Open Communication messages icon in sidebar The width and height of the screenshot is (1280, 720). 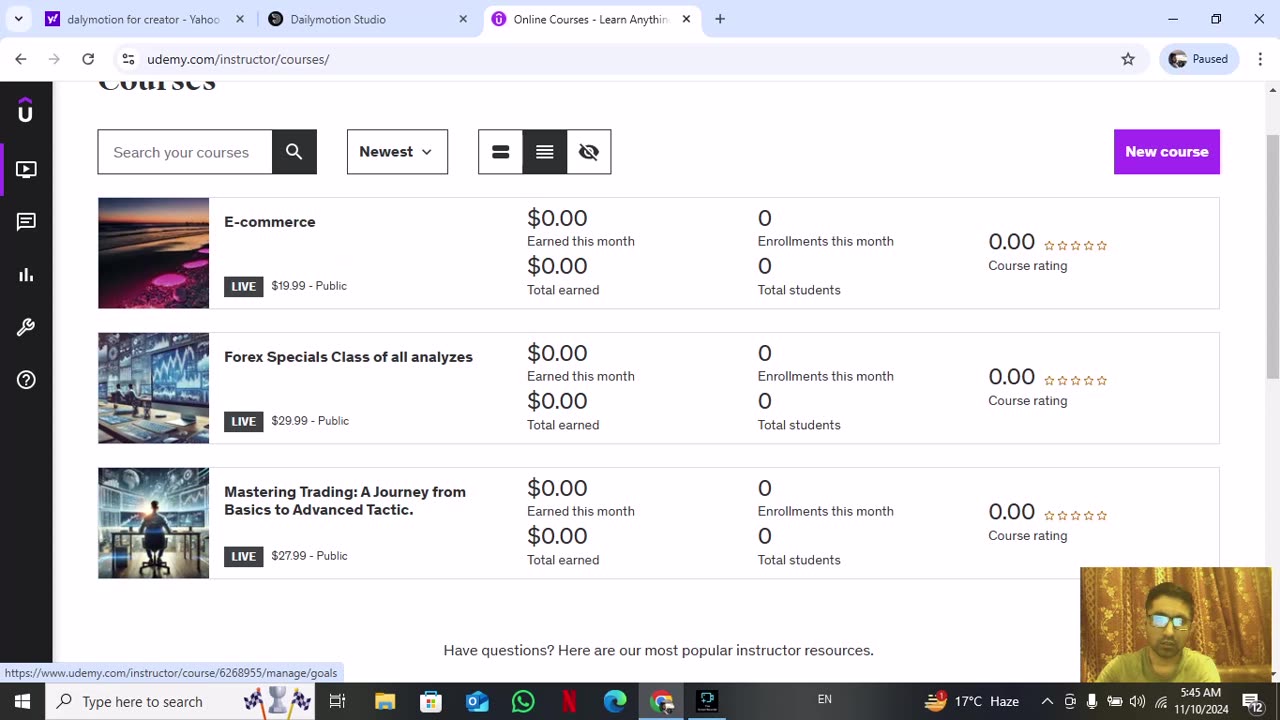(x=26, y=222)
